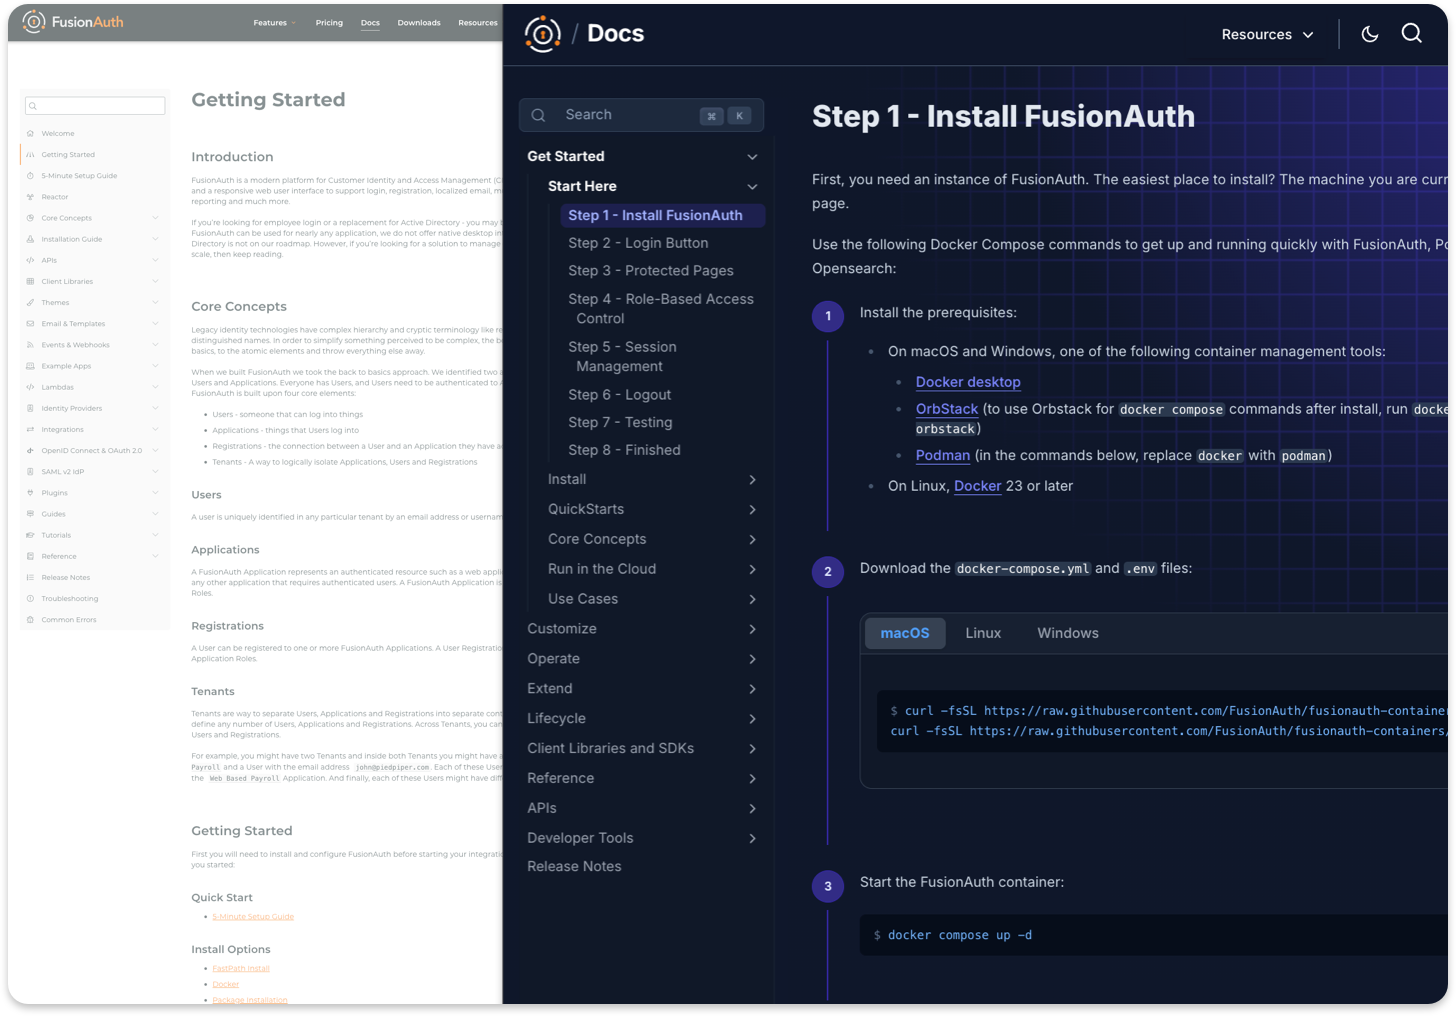Click the search box in the light sidebar
Viewport: 1456px width, 1016px height.
click(95, 106)
